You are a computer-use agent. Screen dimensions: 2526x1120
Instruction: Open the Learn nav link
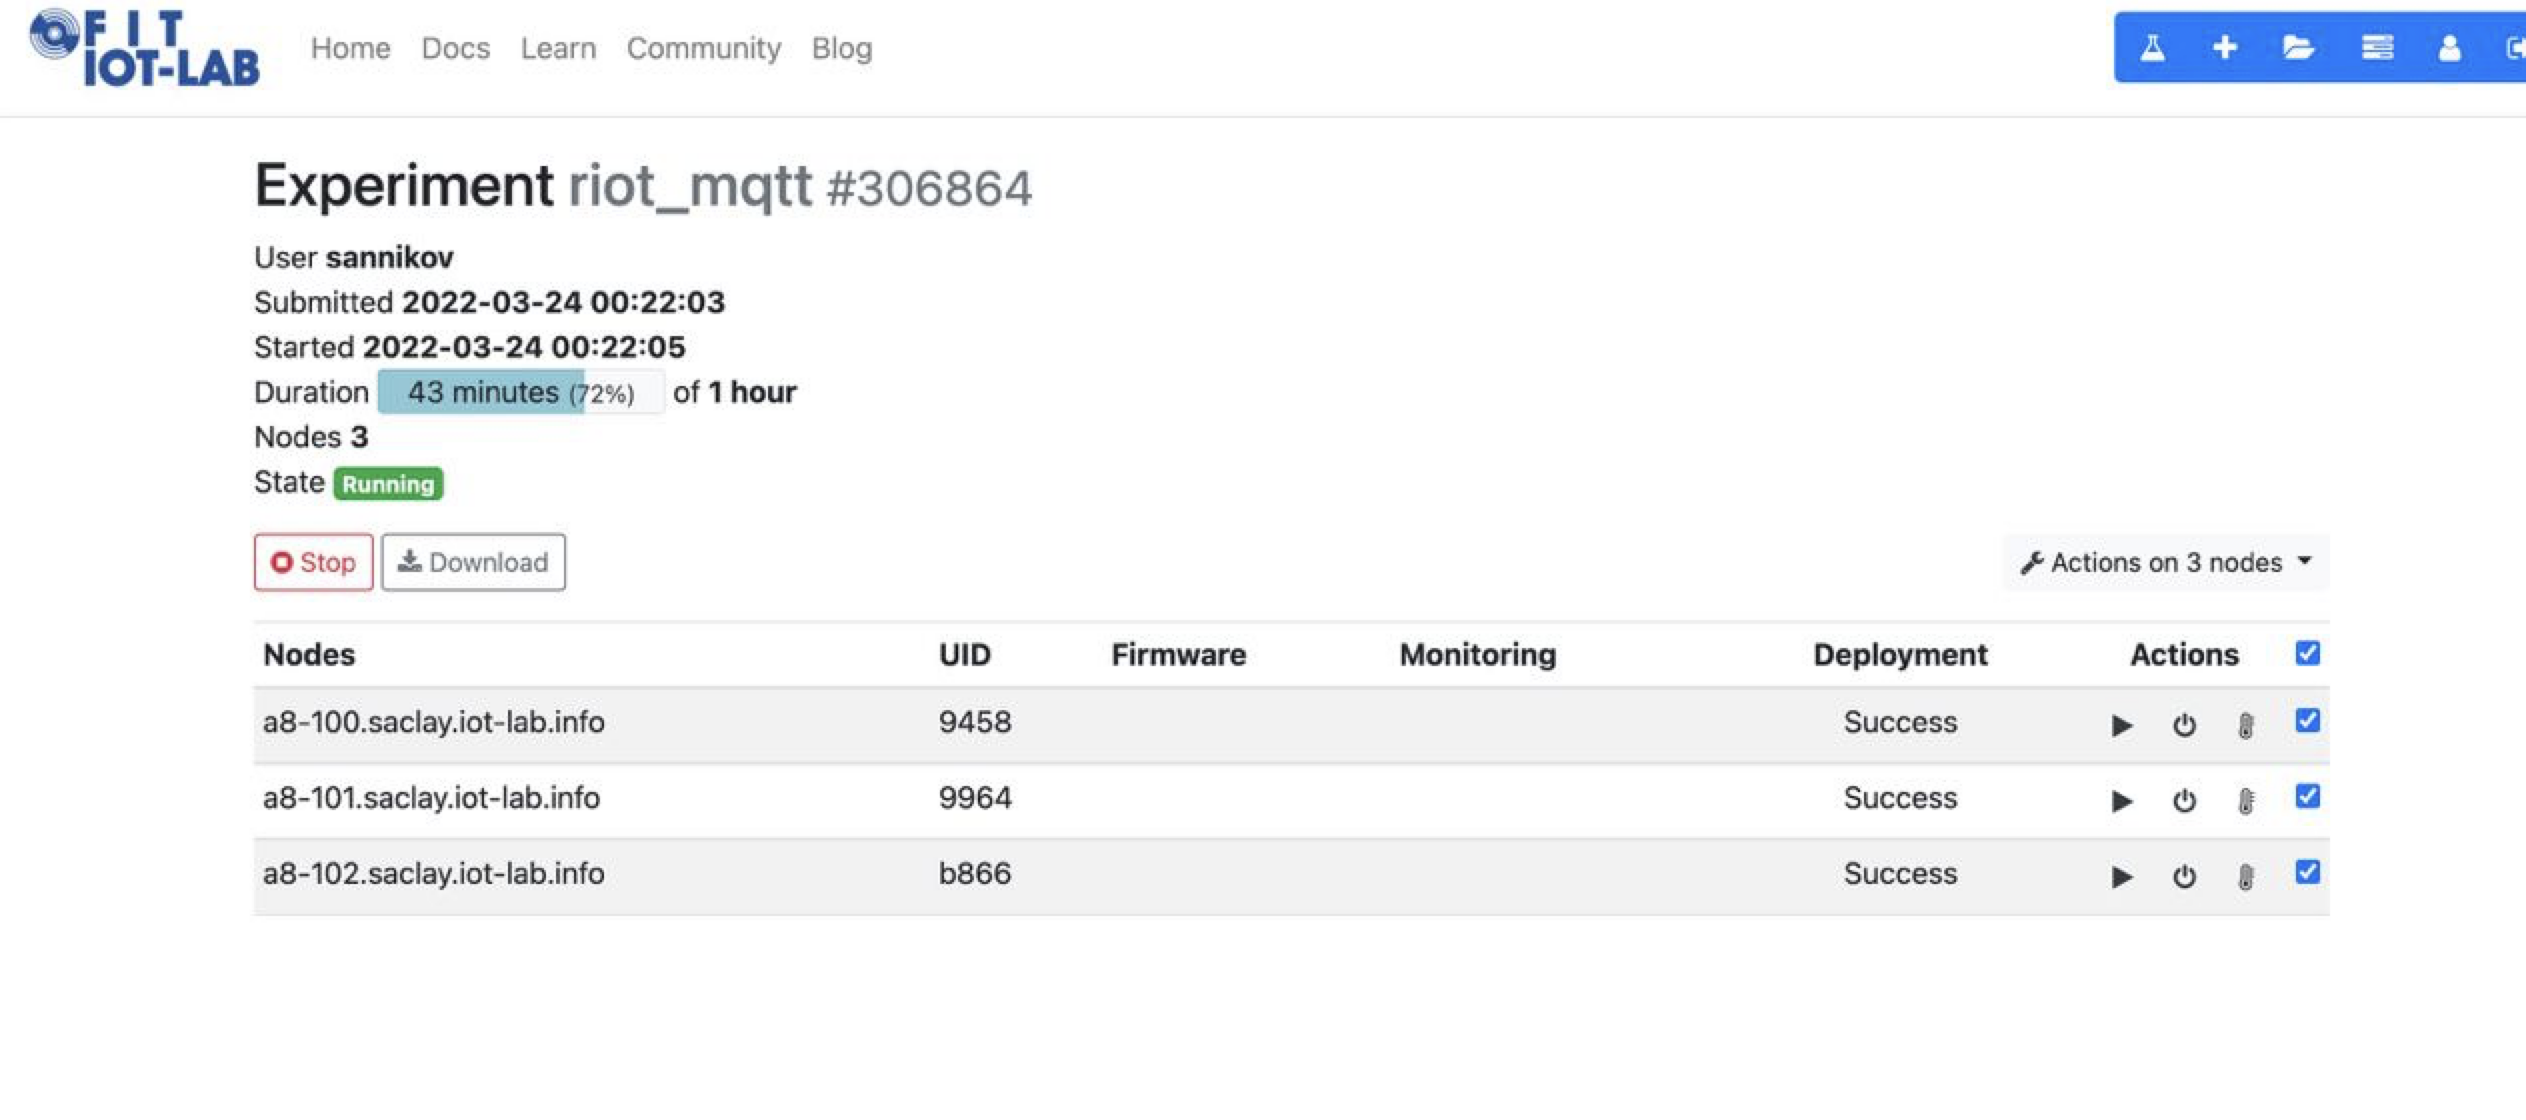pos(558,48)
